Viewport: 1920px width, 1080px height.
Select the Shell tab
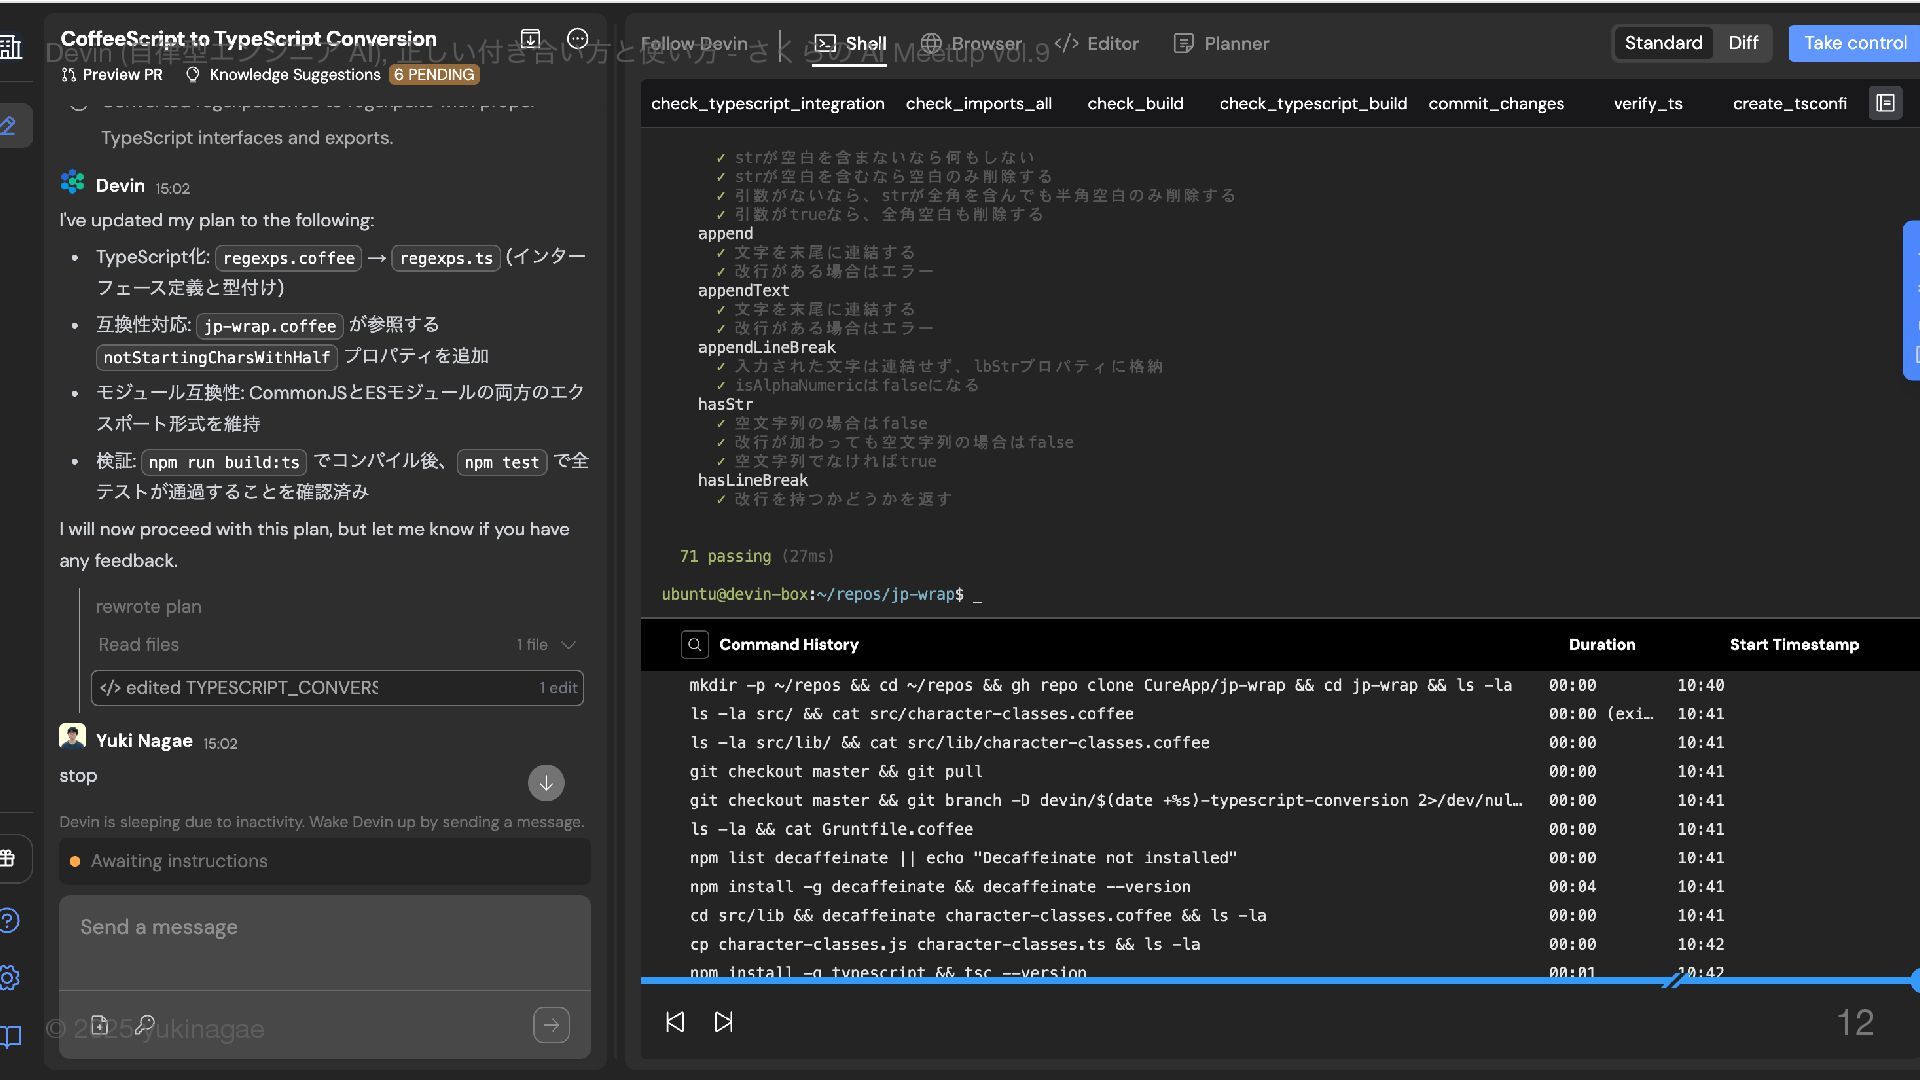point(850,44)
